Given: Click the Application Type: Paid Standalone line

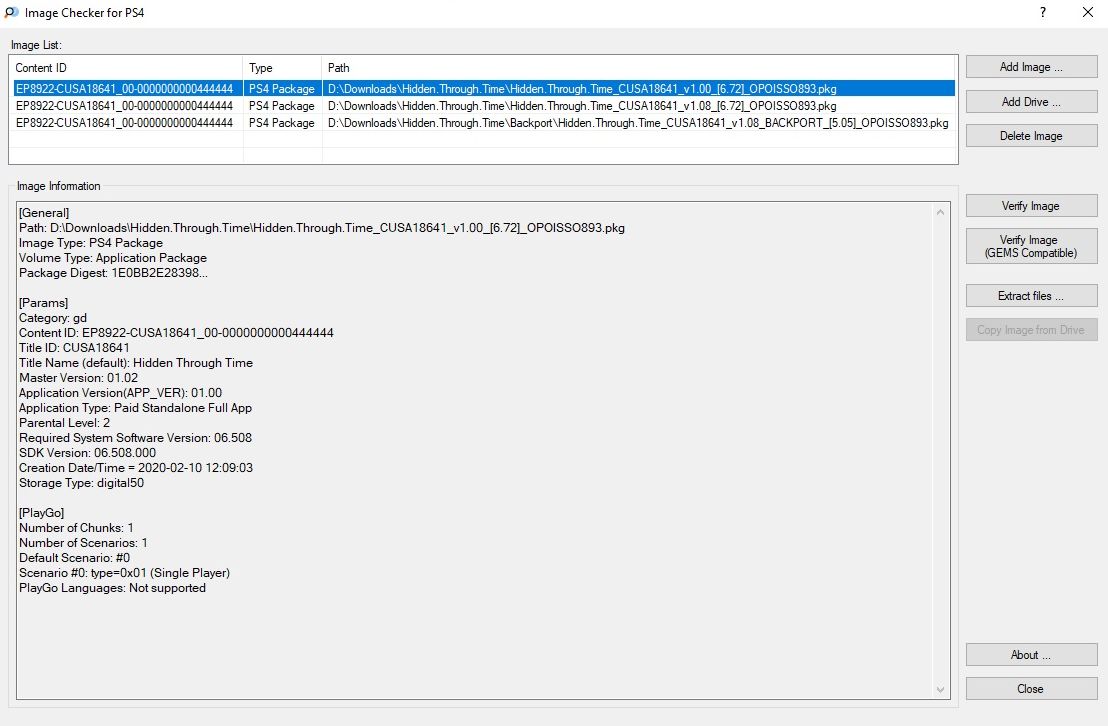Looking at the screenshot, I should (x=135, y=408).
